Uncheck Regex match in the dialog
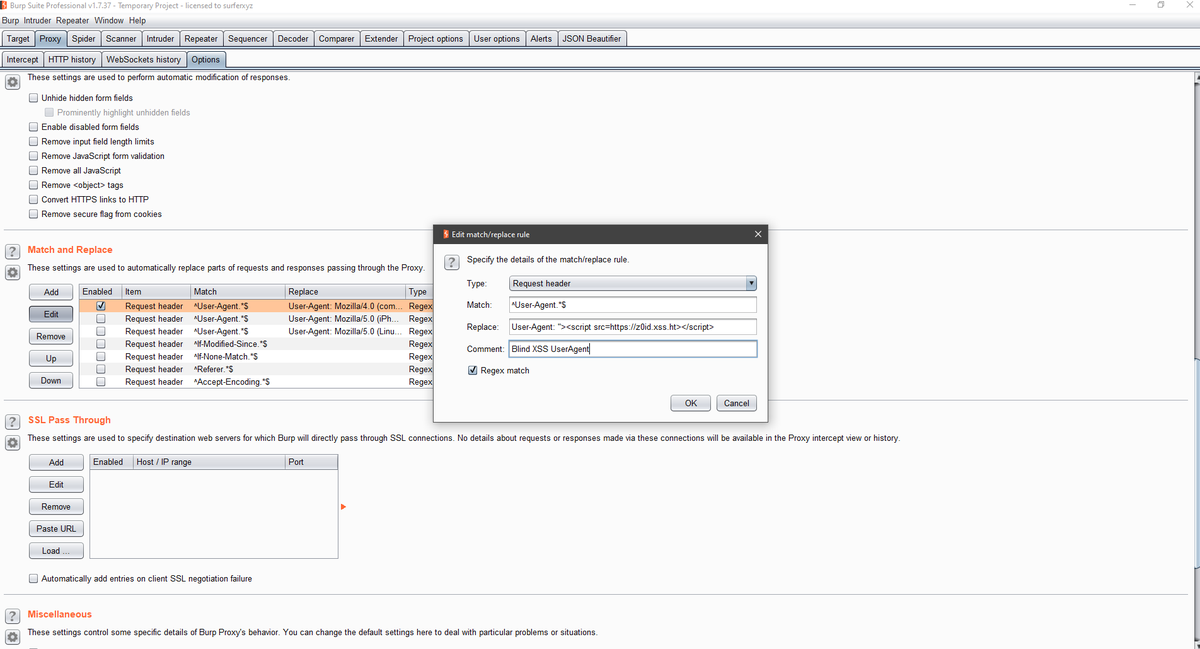This screenshot has width=1200, height=649. [473, 370]
